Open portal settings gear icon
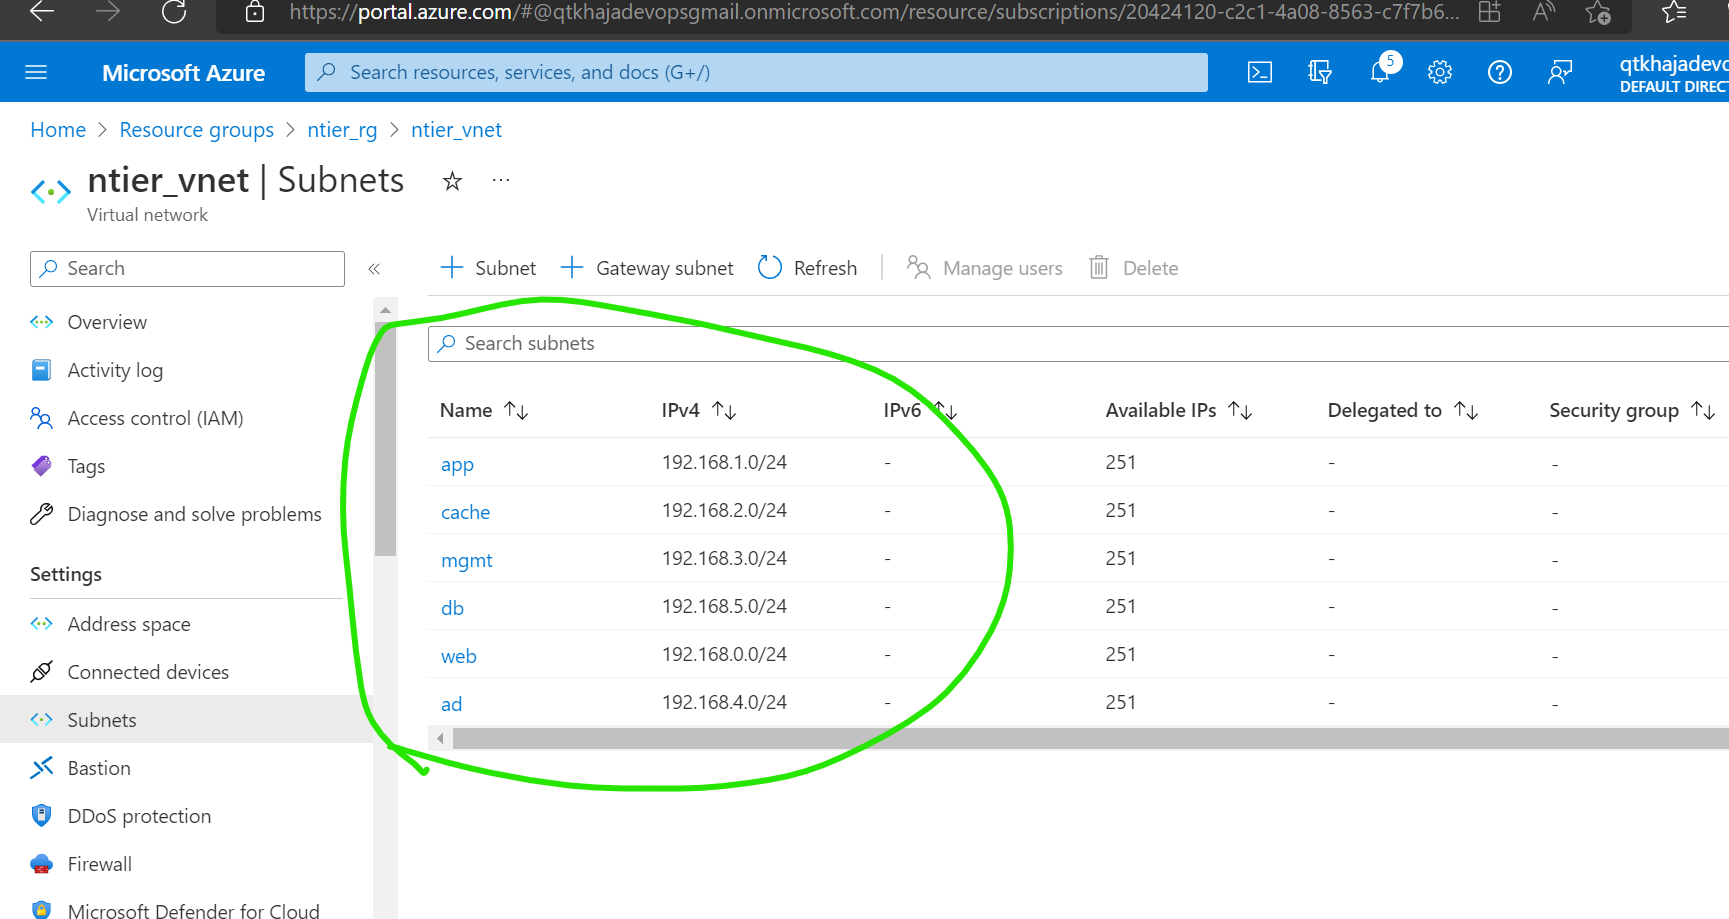Image resolution: width=1729 pixels, height=919 pixels. click(x=1440, y=72)
